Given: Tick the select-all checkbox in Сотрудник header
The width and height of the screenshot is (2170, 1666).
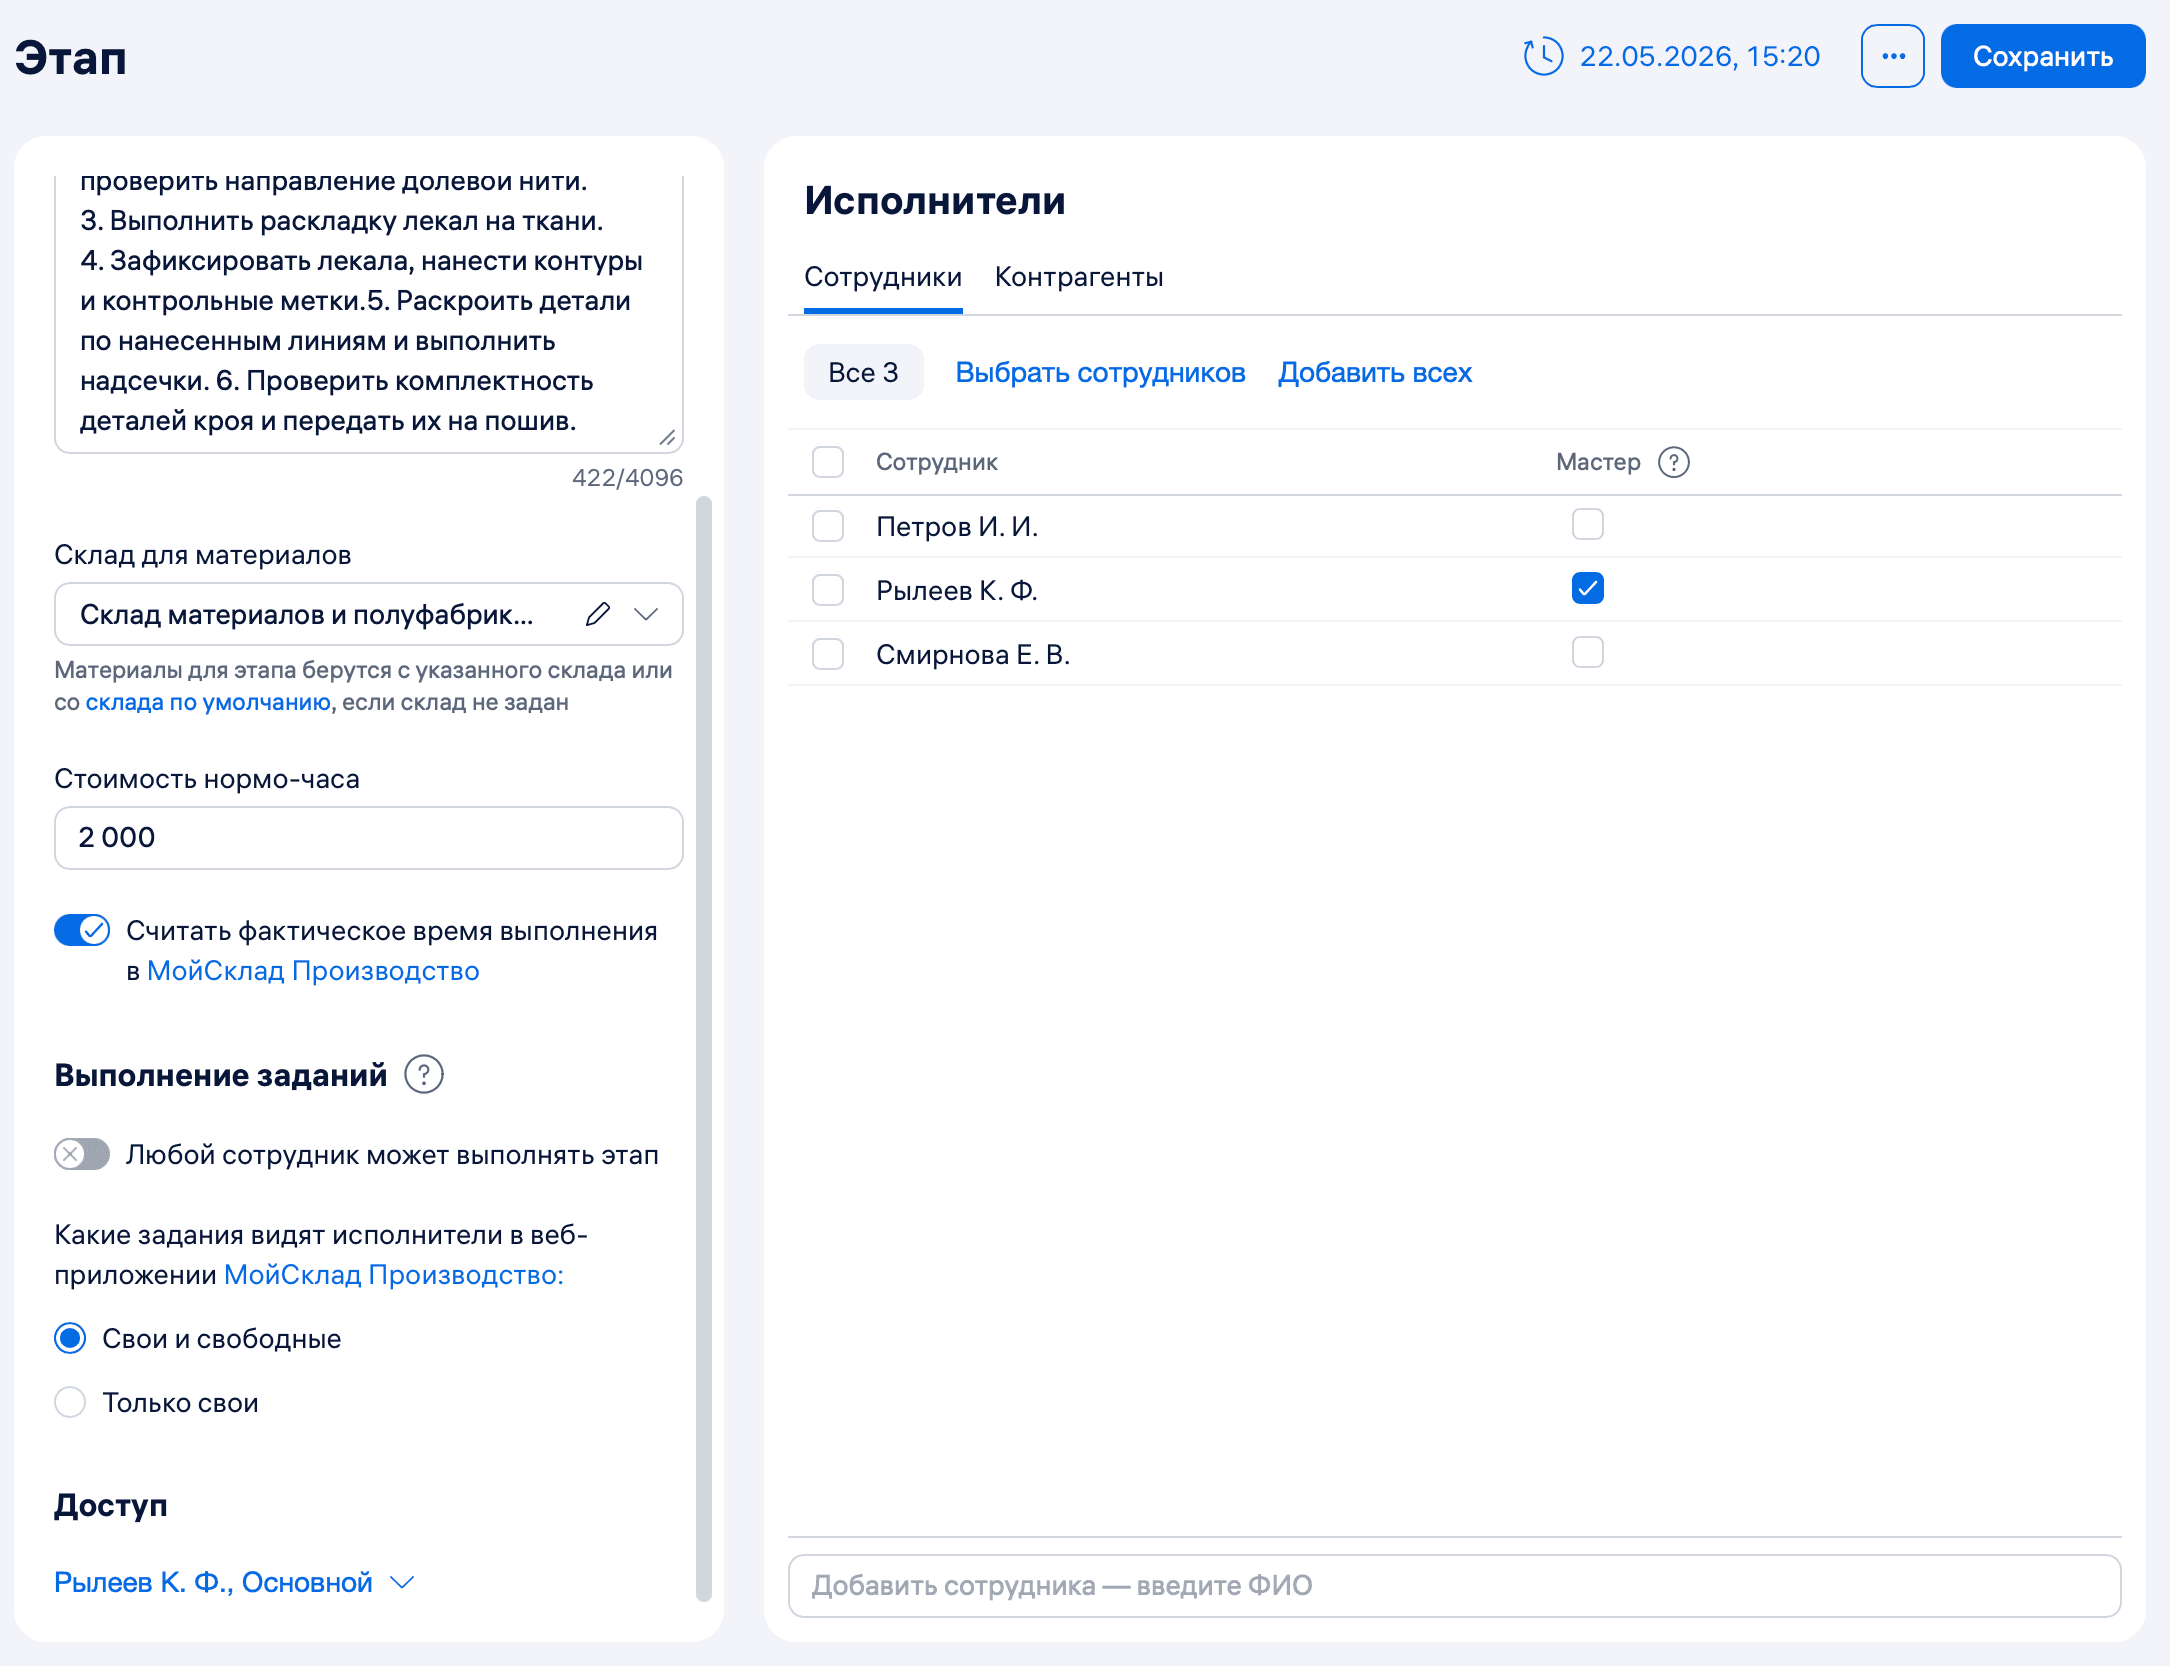Looking at the screenshot, I should click(x=828, y=462).
